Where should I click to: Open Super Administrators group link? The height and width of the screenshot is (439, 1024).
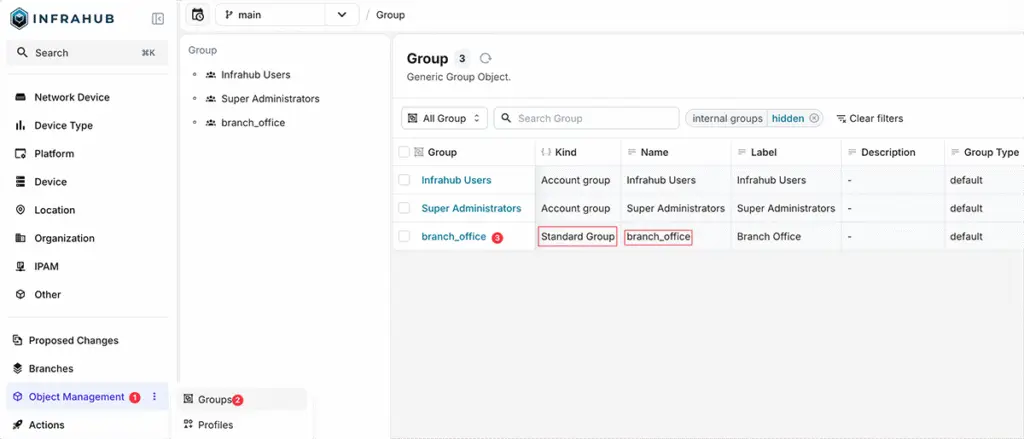[472, 208]
